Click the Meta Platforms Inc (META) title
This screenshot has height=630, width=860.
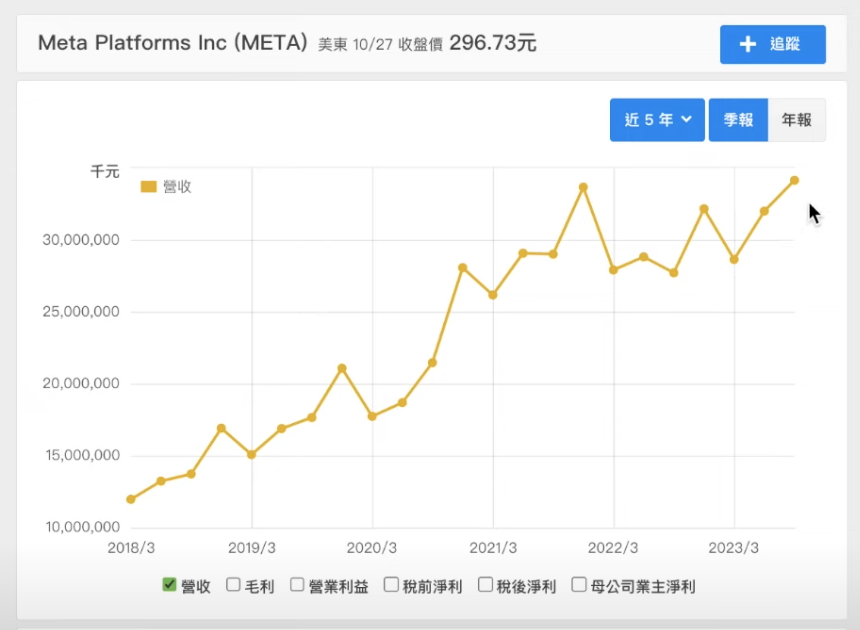(x=173, y=43)
